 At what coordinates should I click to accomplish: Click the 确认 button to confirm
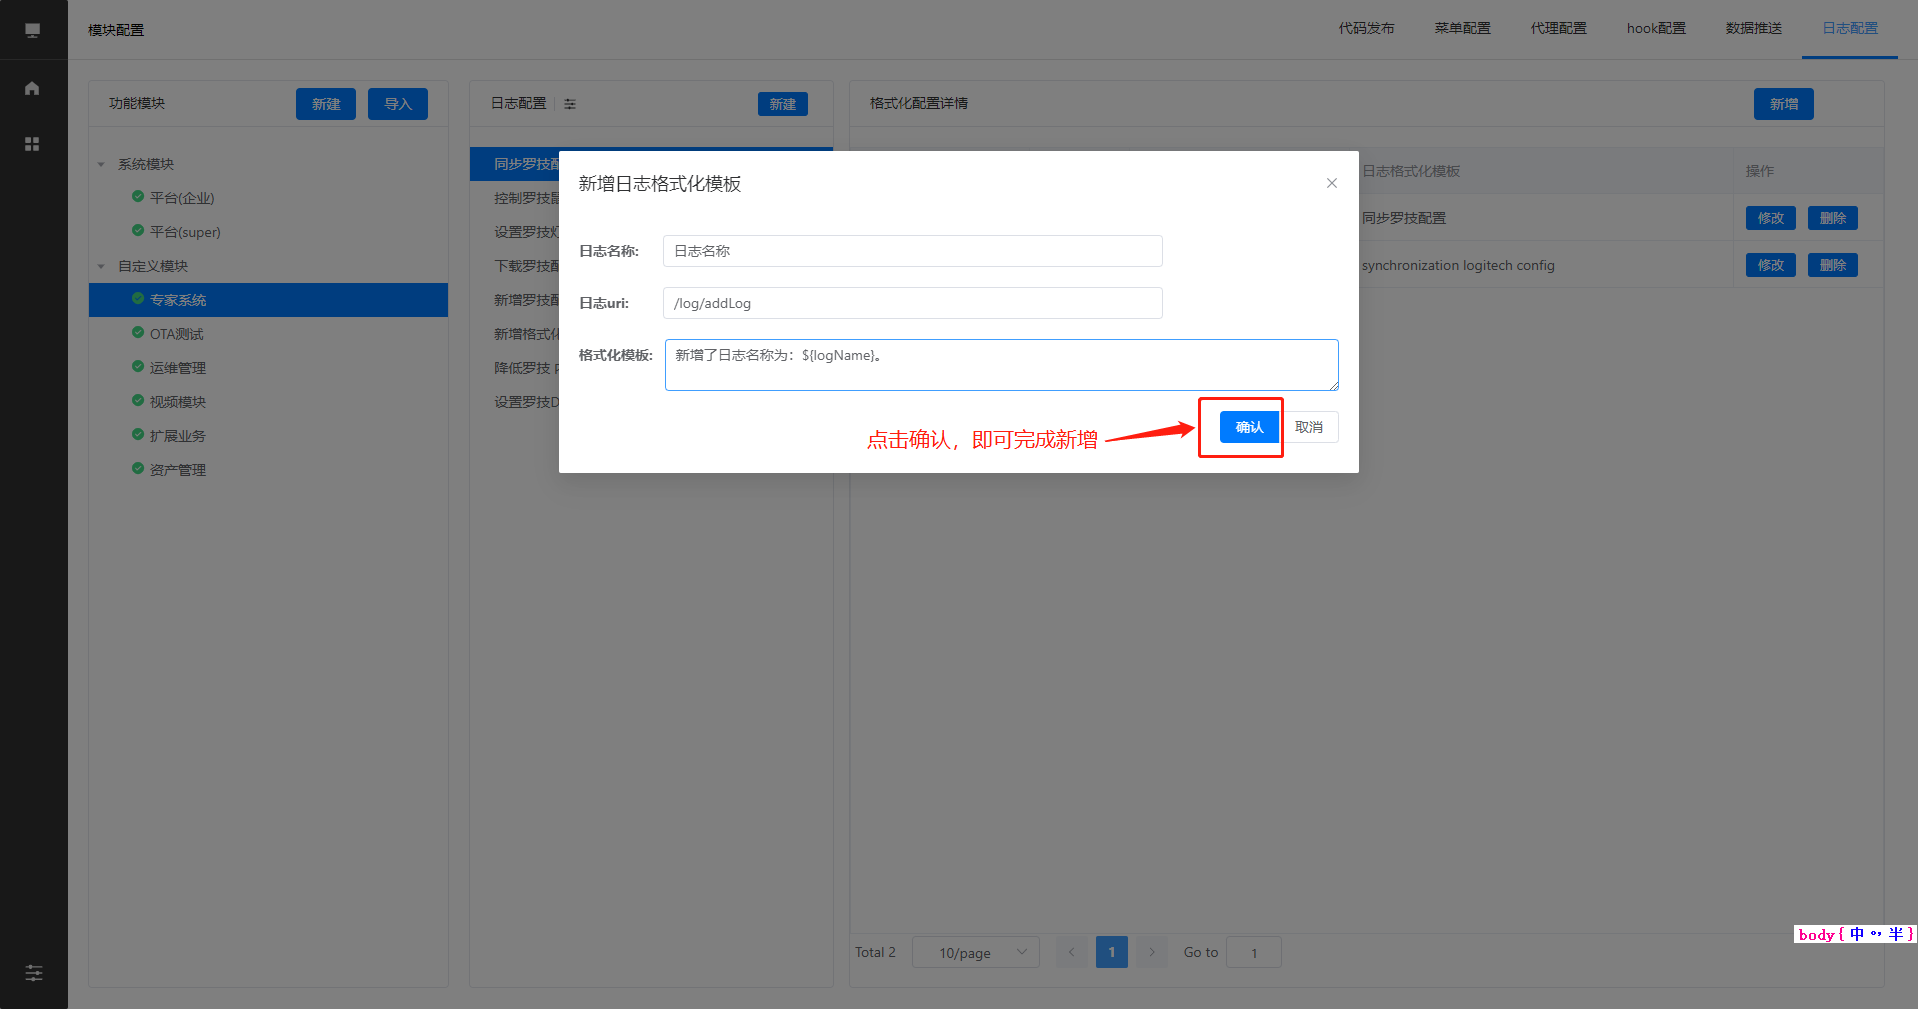click(1249, 427)
